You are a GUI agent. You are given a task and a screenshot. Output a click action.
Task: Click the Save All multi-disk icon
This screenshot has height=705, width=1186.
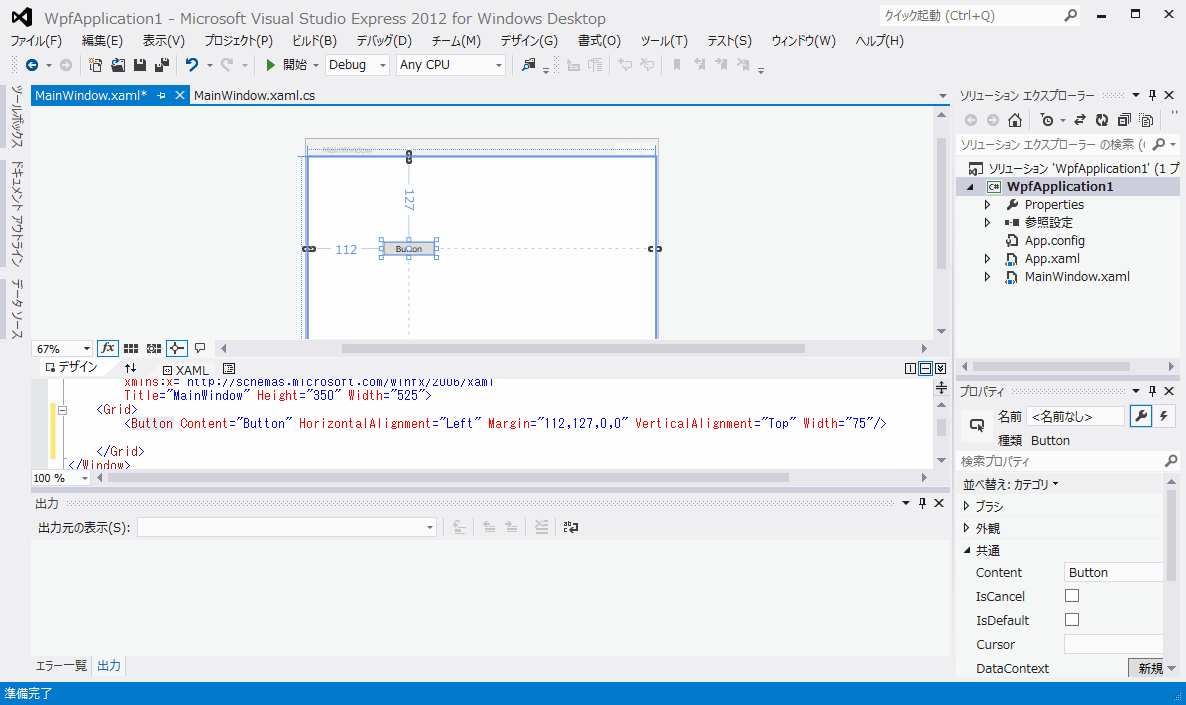pyautogui.click(x=162, y=65)
